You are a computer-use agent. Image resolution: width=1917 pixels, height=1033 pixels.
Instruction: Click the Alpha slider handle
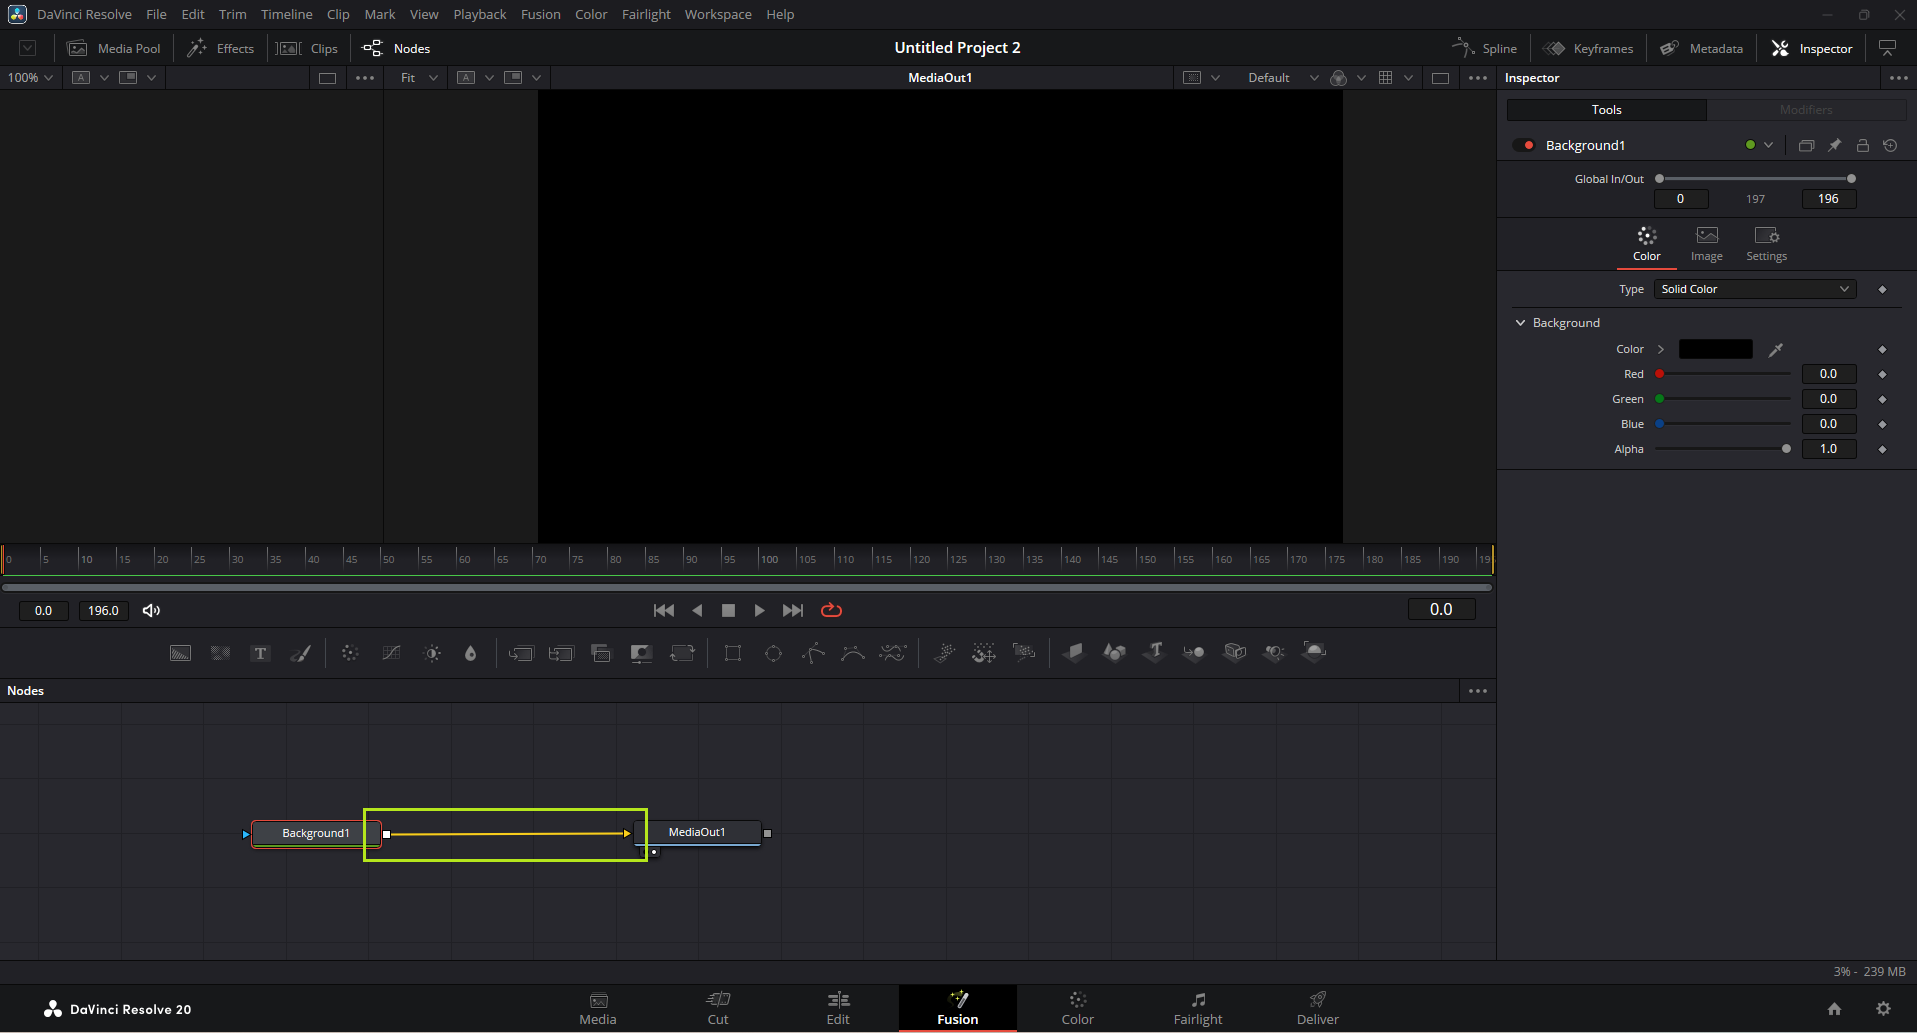1786,449
